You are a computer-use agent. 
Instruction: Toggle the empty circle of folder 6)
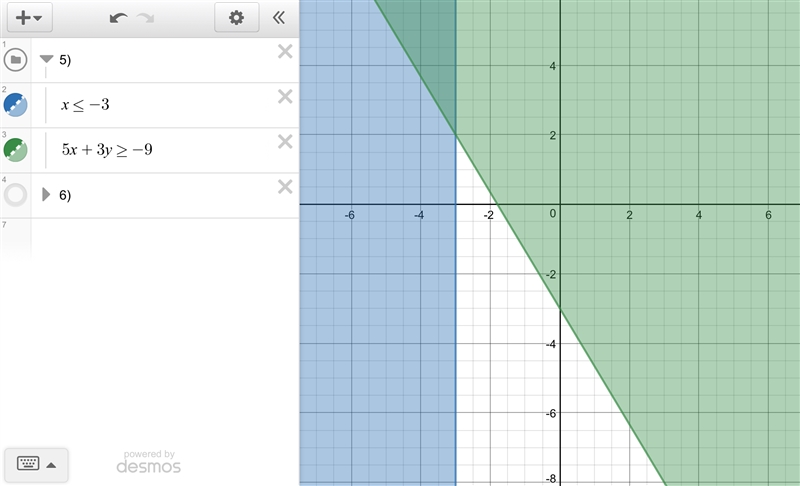pos(15,195)
